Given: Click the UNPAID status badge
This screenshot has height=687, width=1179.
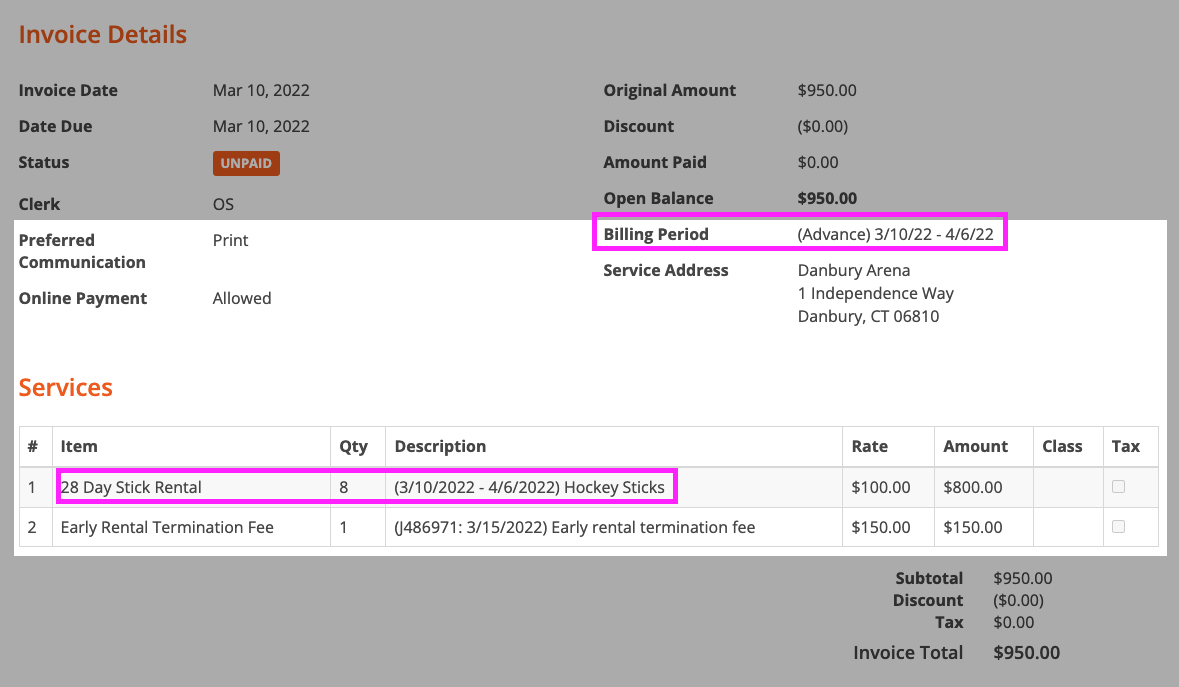Looking at the screenshot, I should [246, 163].
